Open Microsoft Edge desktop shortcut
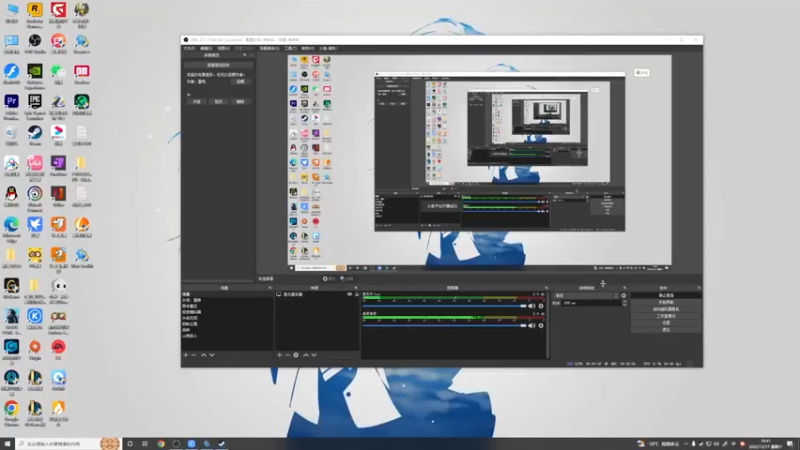 (x=11, y=228)
